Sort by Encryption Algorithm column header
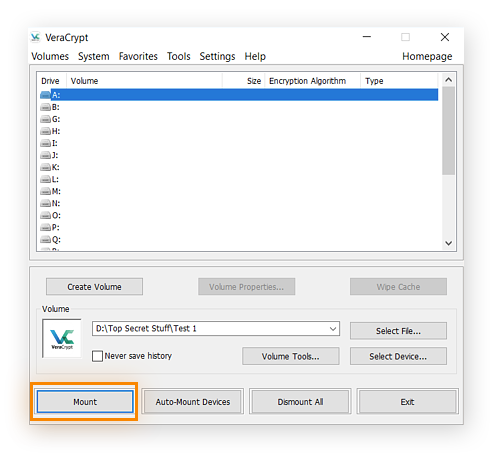This screenshot has height=453, width=492. coord(313,81)
